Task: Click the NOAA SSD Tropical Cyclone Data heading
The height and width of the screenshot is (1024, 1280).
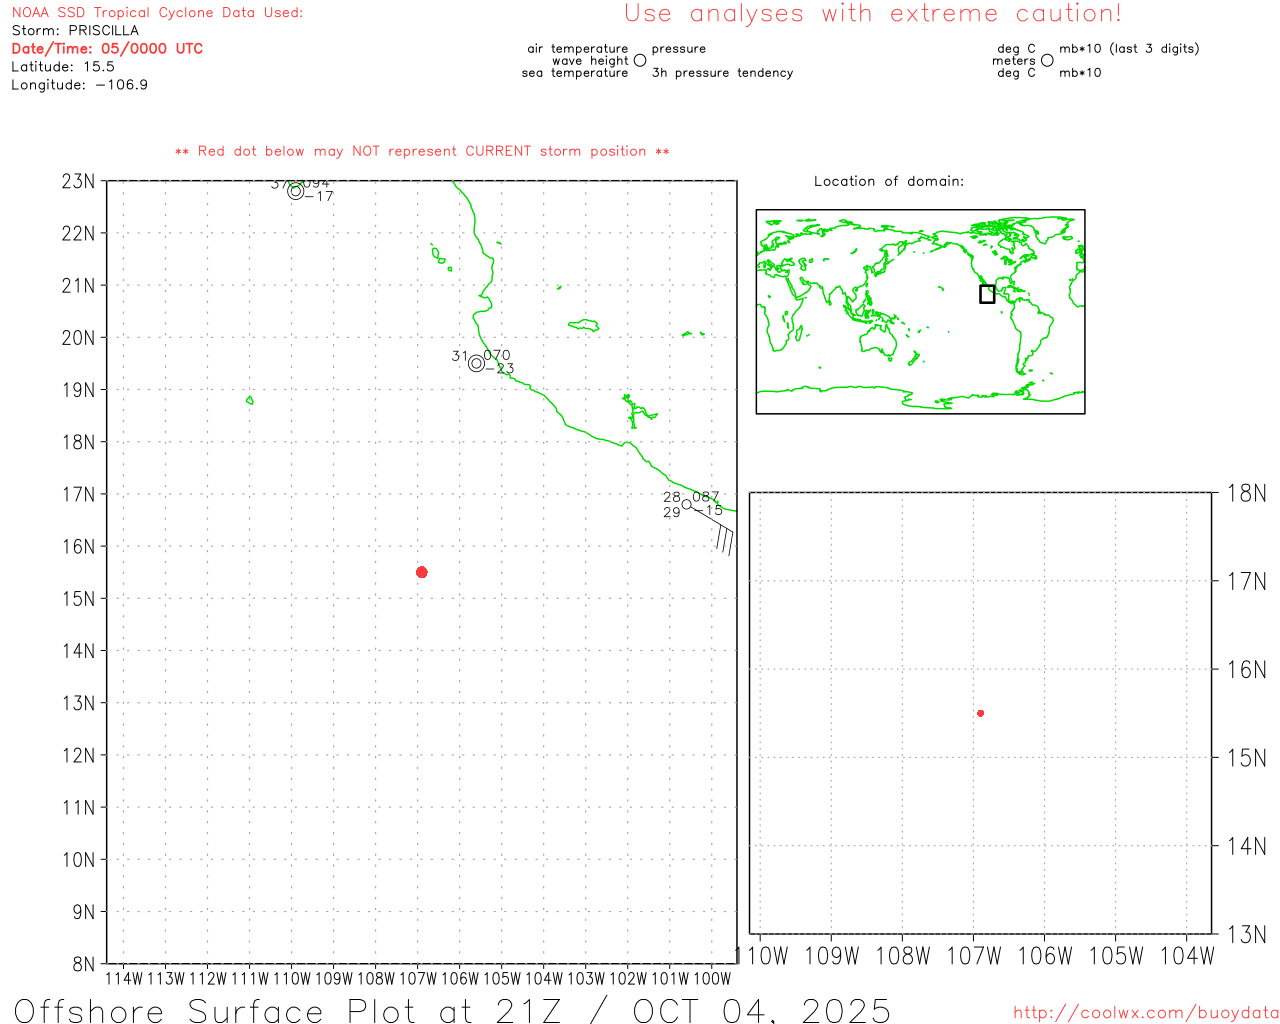Action: (x=157, y=13)
